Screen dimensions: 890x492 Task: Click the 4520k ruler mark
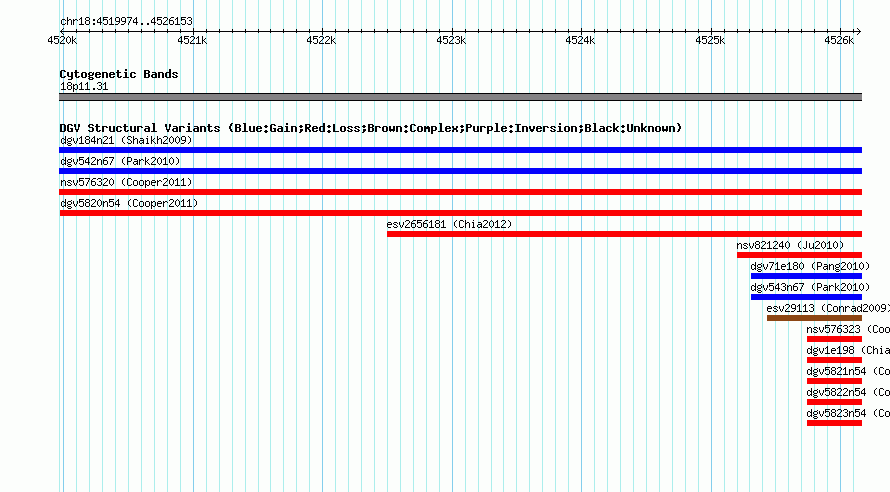62,40
